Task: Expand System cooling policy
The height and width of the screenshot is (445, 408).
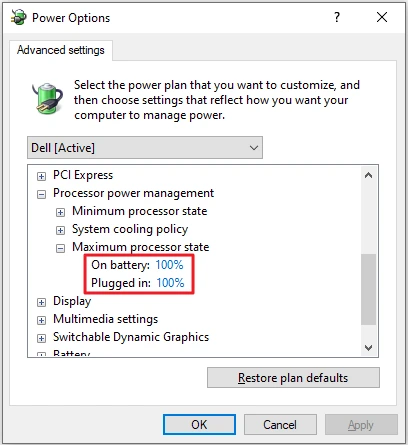Action: point(60,230)
